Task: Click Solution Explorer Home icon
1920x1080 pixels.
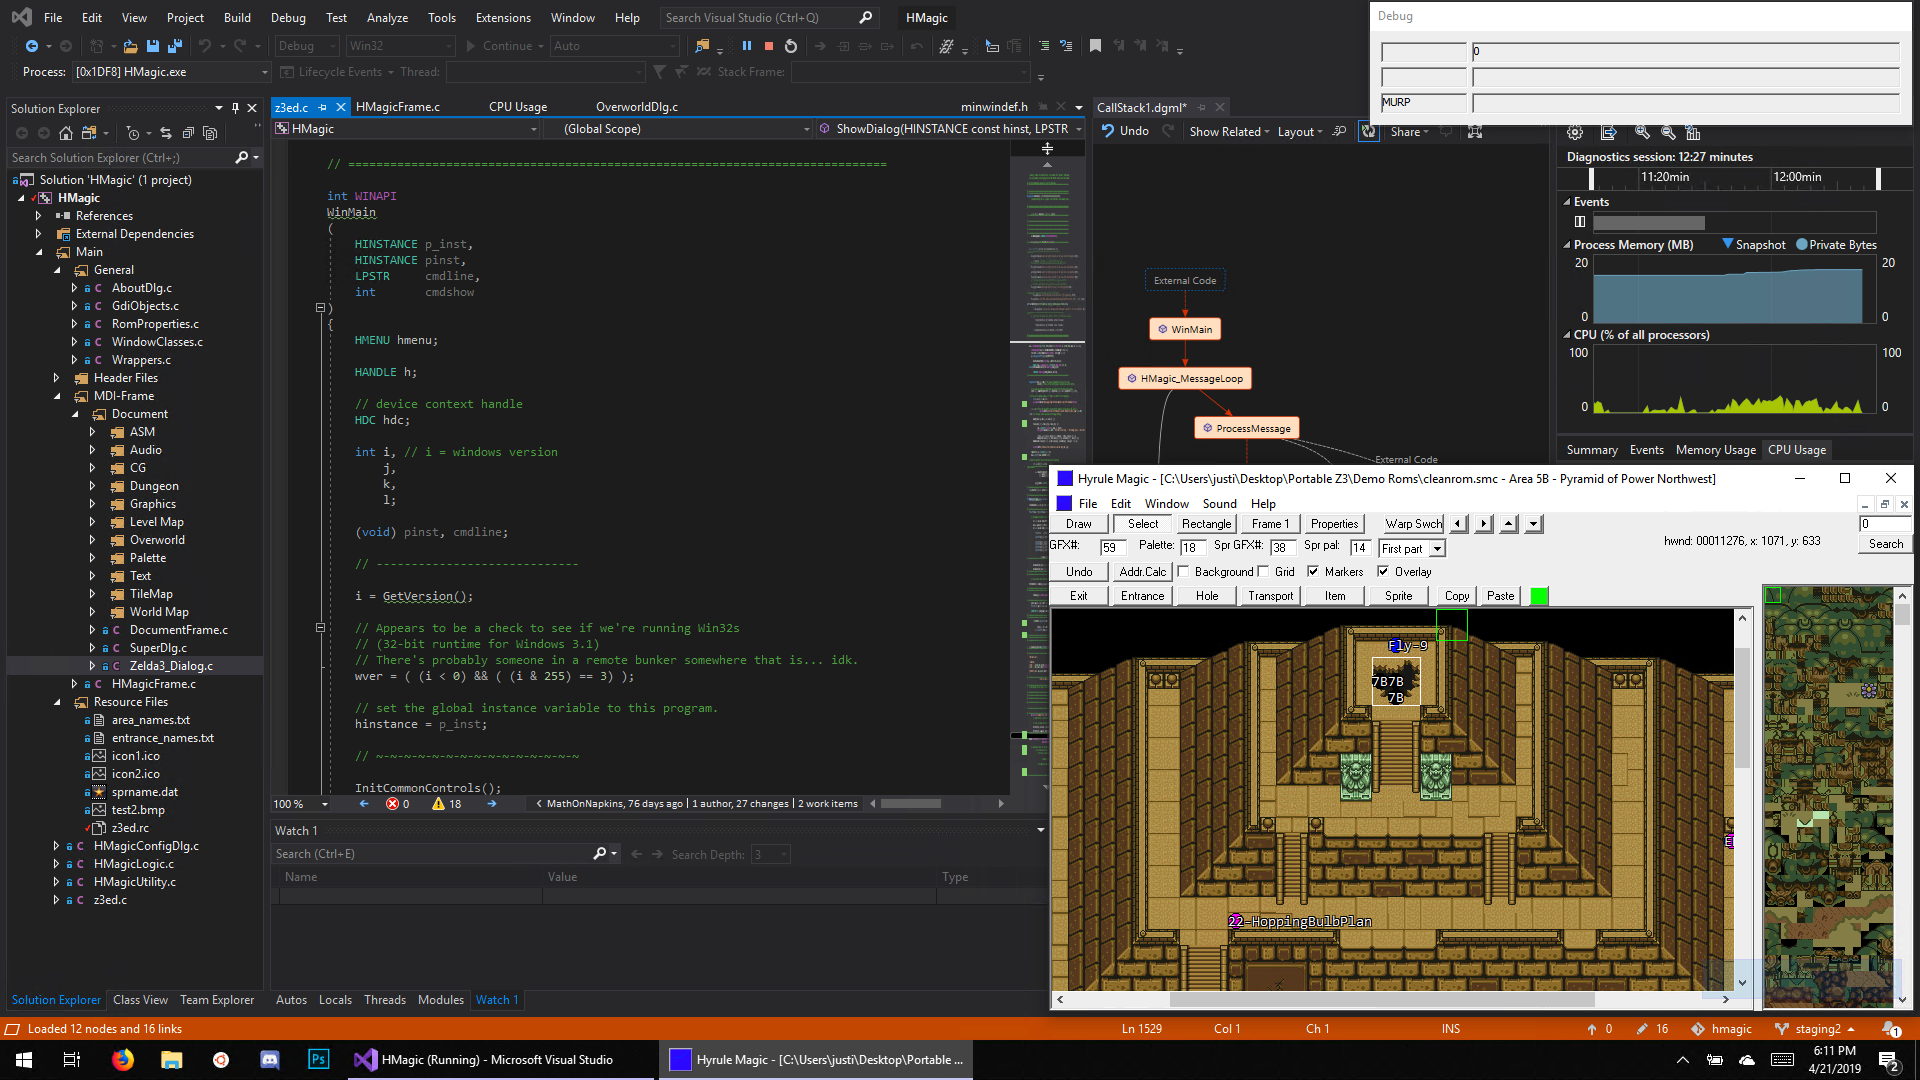Action: 66,133
